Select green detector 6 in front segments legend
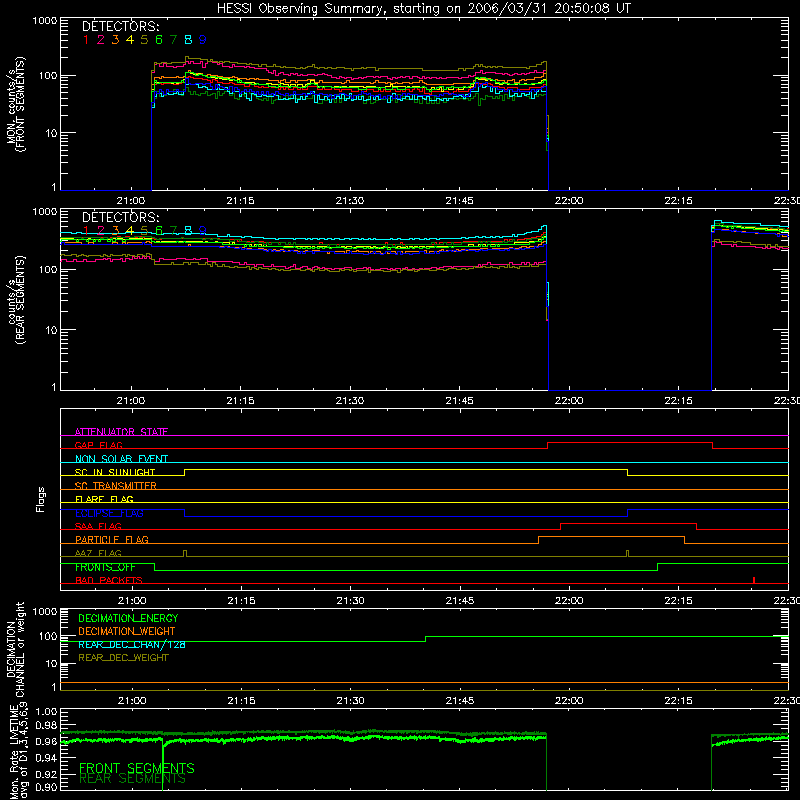Screen dimensions: 800x800 point(159,39)
